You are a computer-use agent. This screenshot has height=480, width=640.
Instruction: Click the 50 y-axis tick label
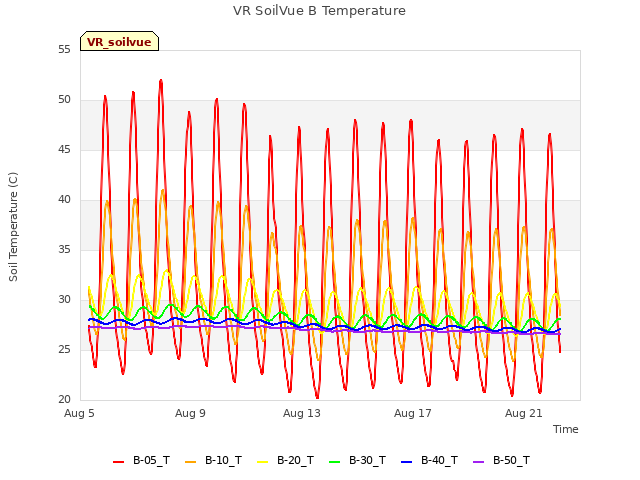[64, 100]
